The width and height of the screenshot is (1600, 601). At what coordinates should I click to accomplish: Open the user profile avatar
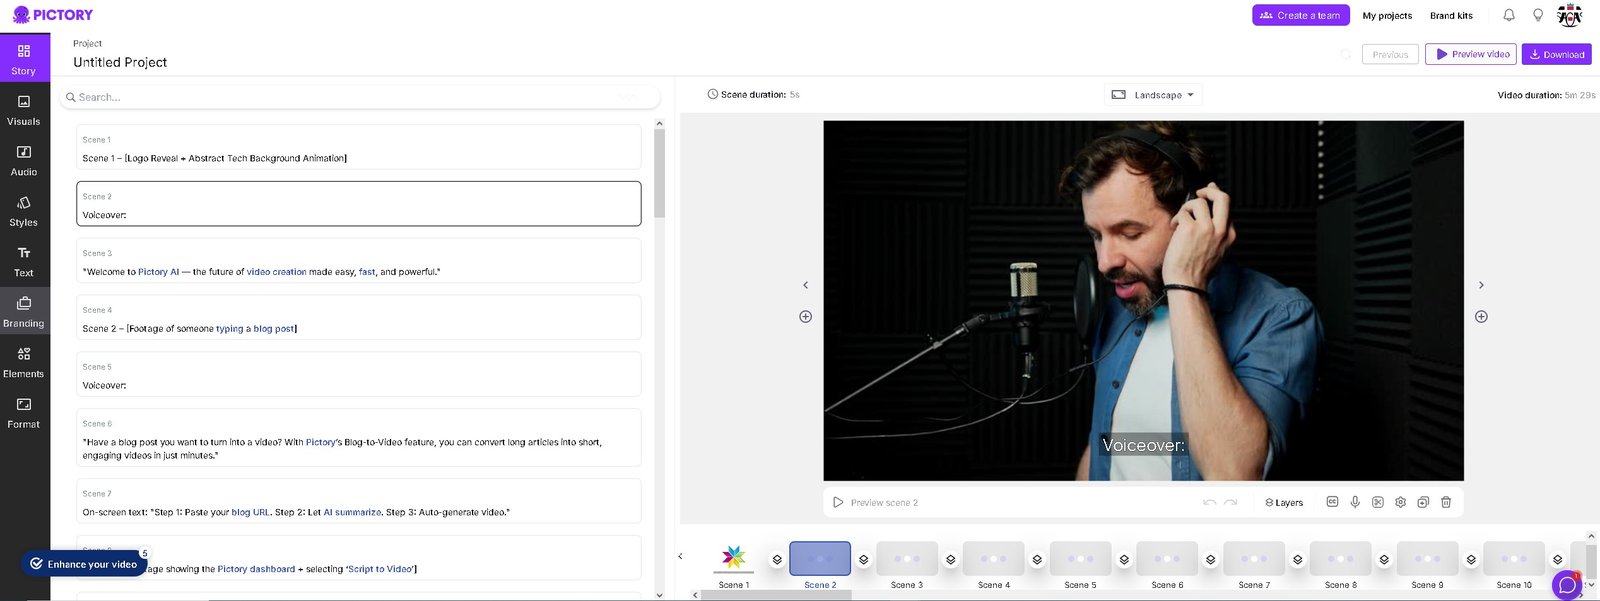(x=1570, y=15)
